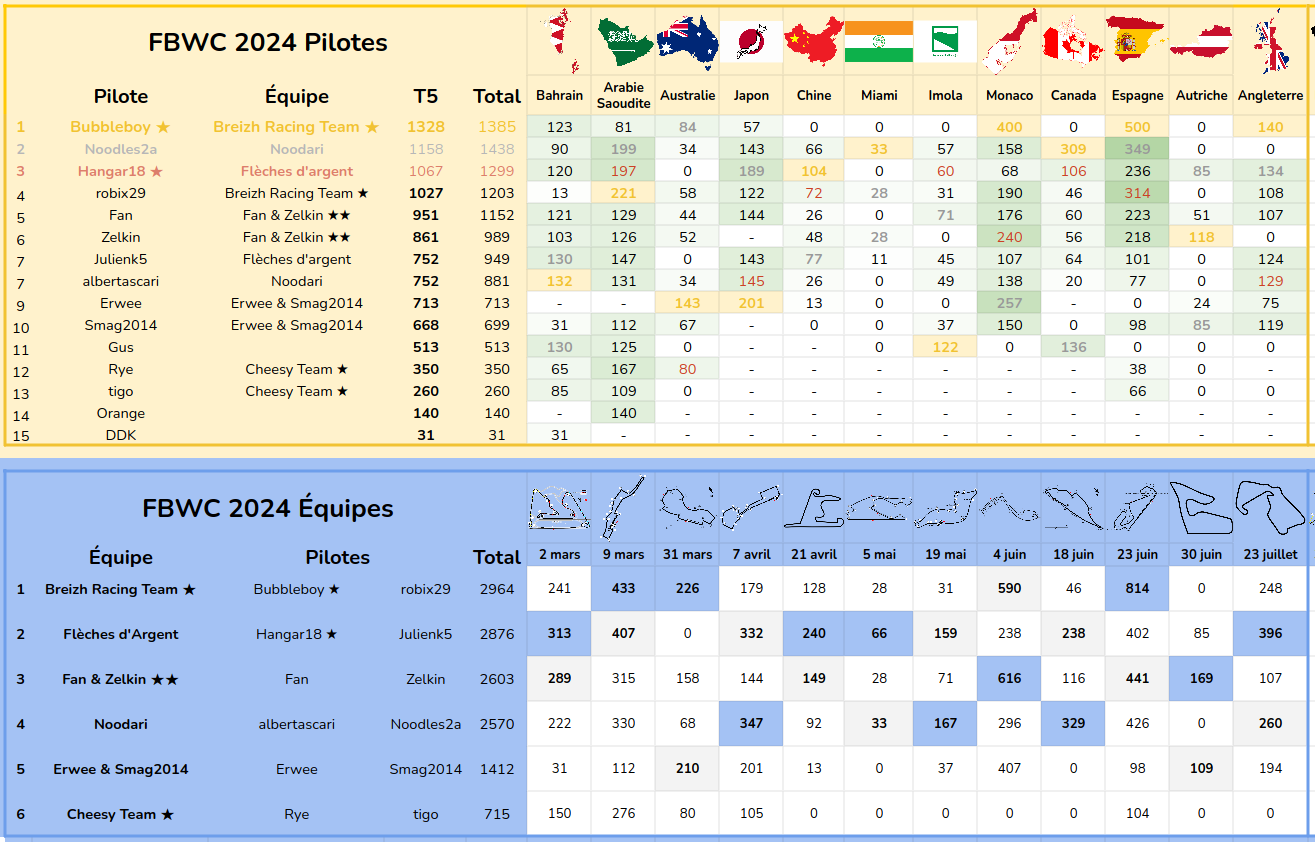Click the 'Angleterre' column header
This screenshot has height=842, width=1315.
pyautogui.click(x=1270, y=96)
